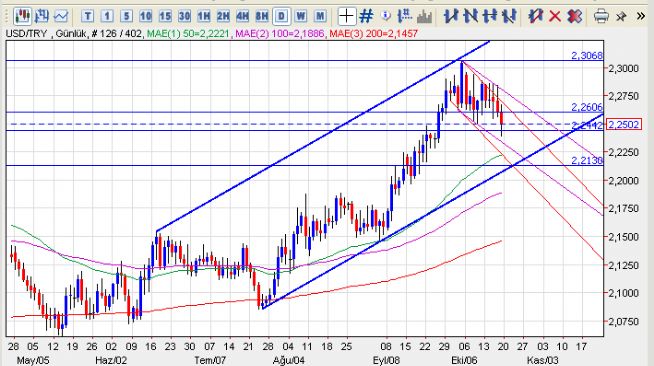Click the Eki/06 date axis label
Image resolution: width=654 pixels, height=366 pixels.
(464, 360)
